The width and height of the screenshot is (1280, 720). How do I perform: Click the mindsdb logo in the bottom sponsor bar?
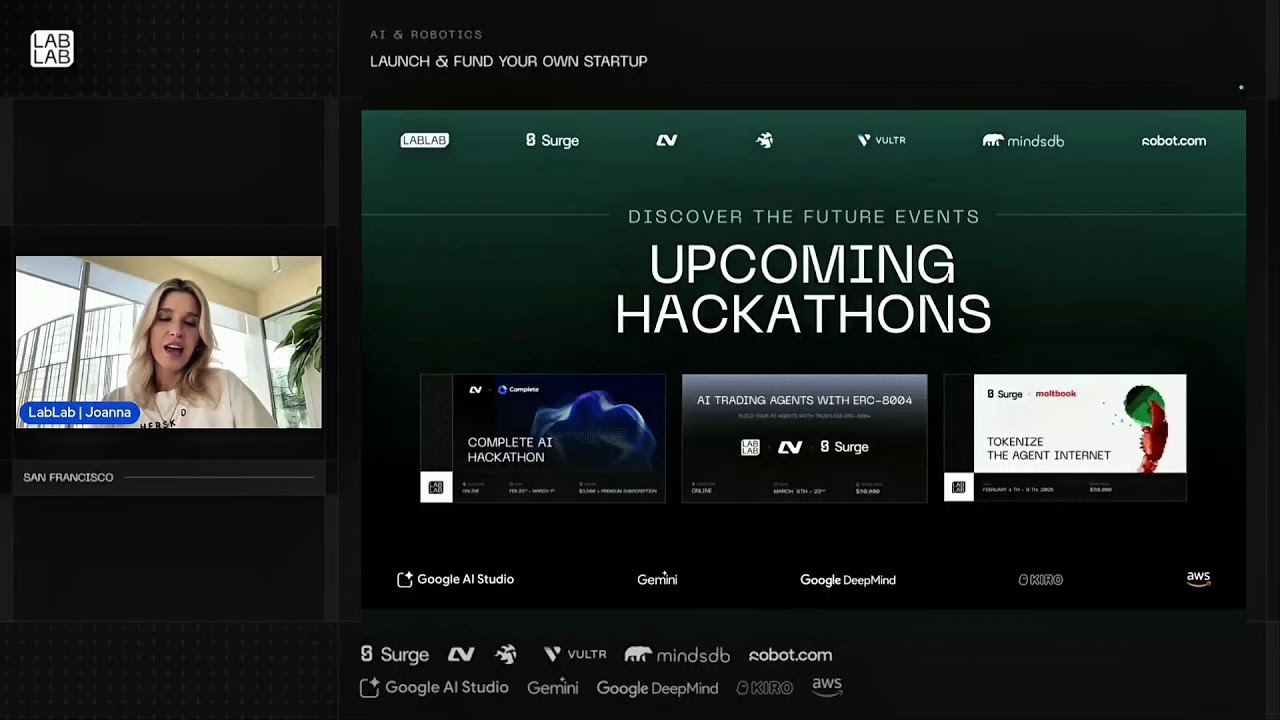pos(677,655)
